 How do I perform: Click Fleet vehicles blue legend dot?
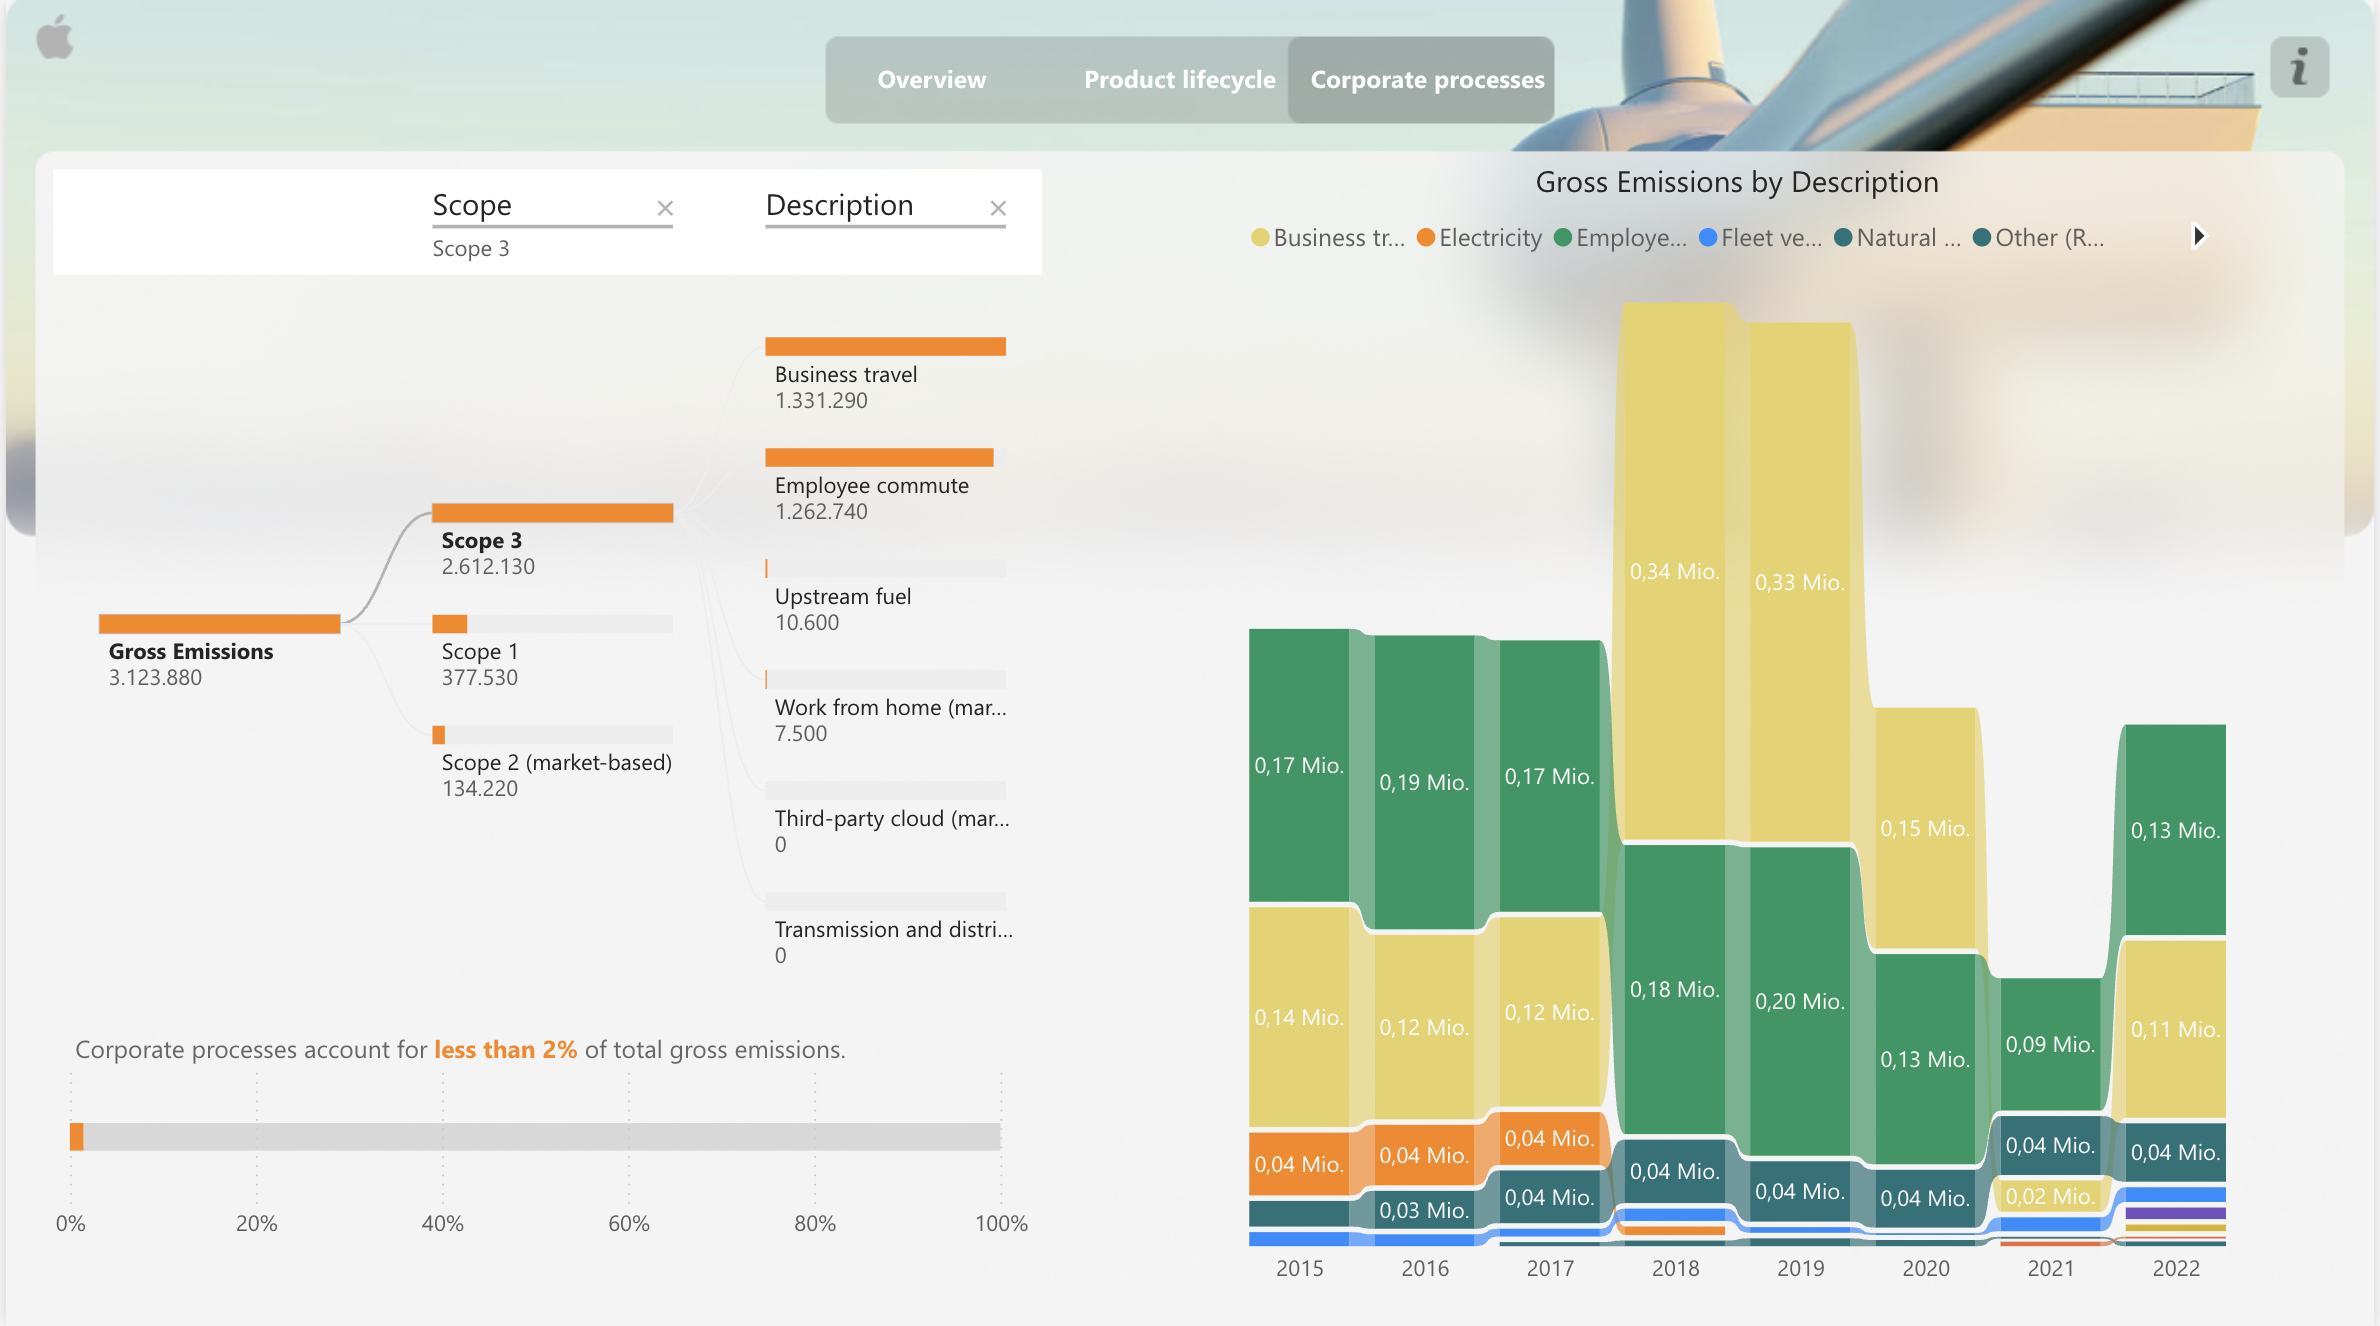point(1708,238)
